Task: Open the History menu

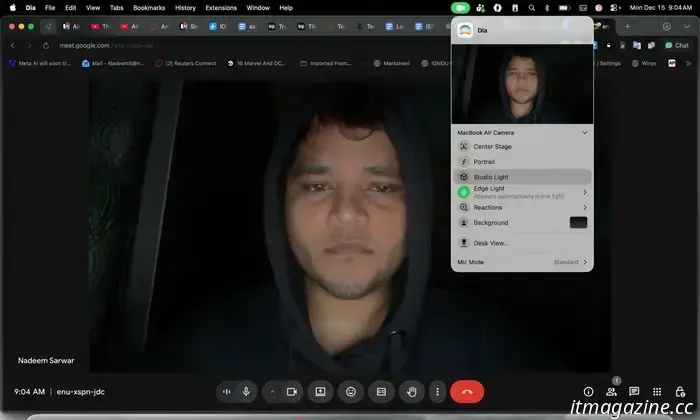Action: coord(185,8)
